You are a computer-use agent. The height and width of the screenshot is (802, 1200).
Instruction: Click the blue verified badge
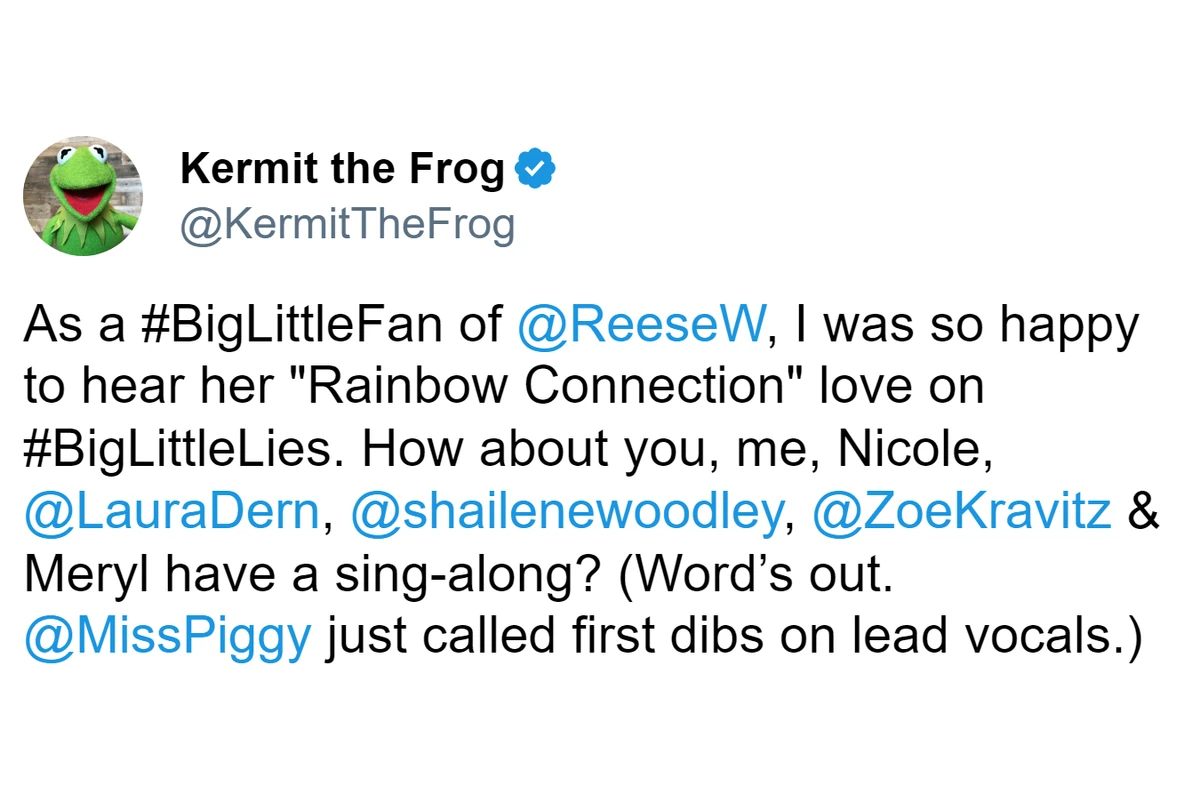point(534,170)
